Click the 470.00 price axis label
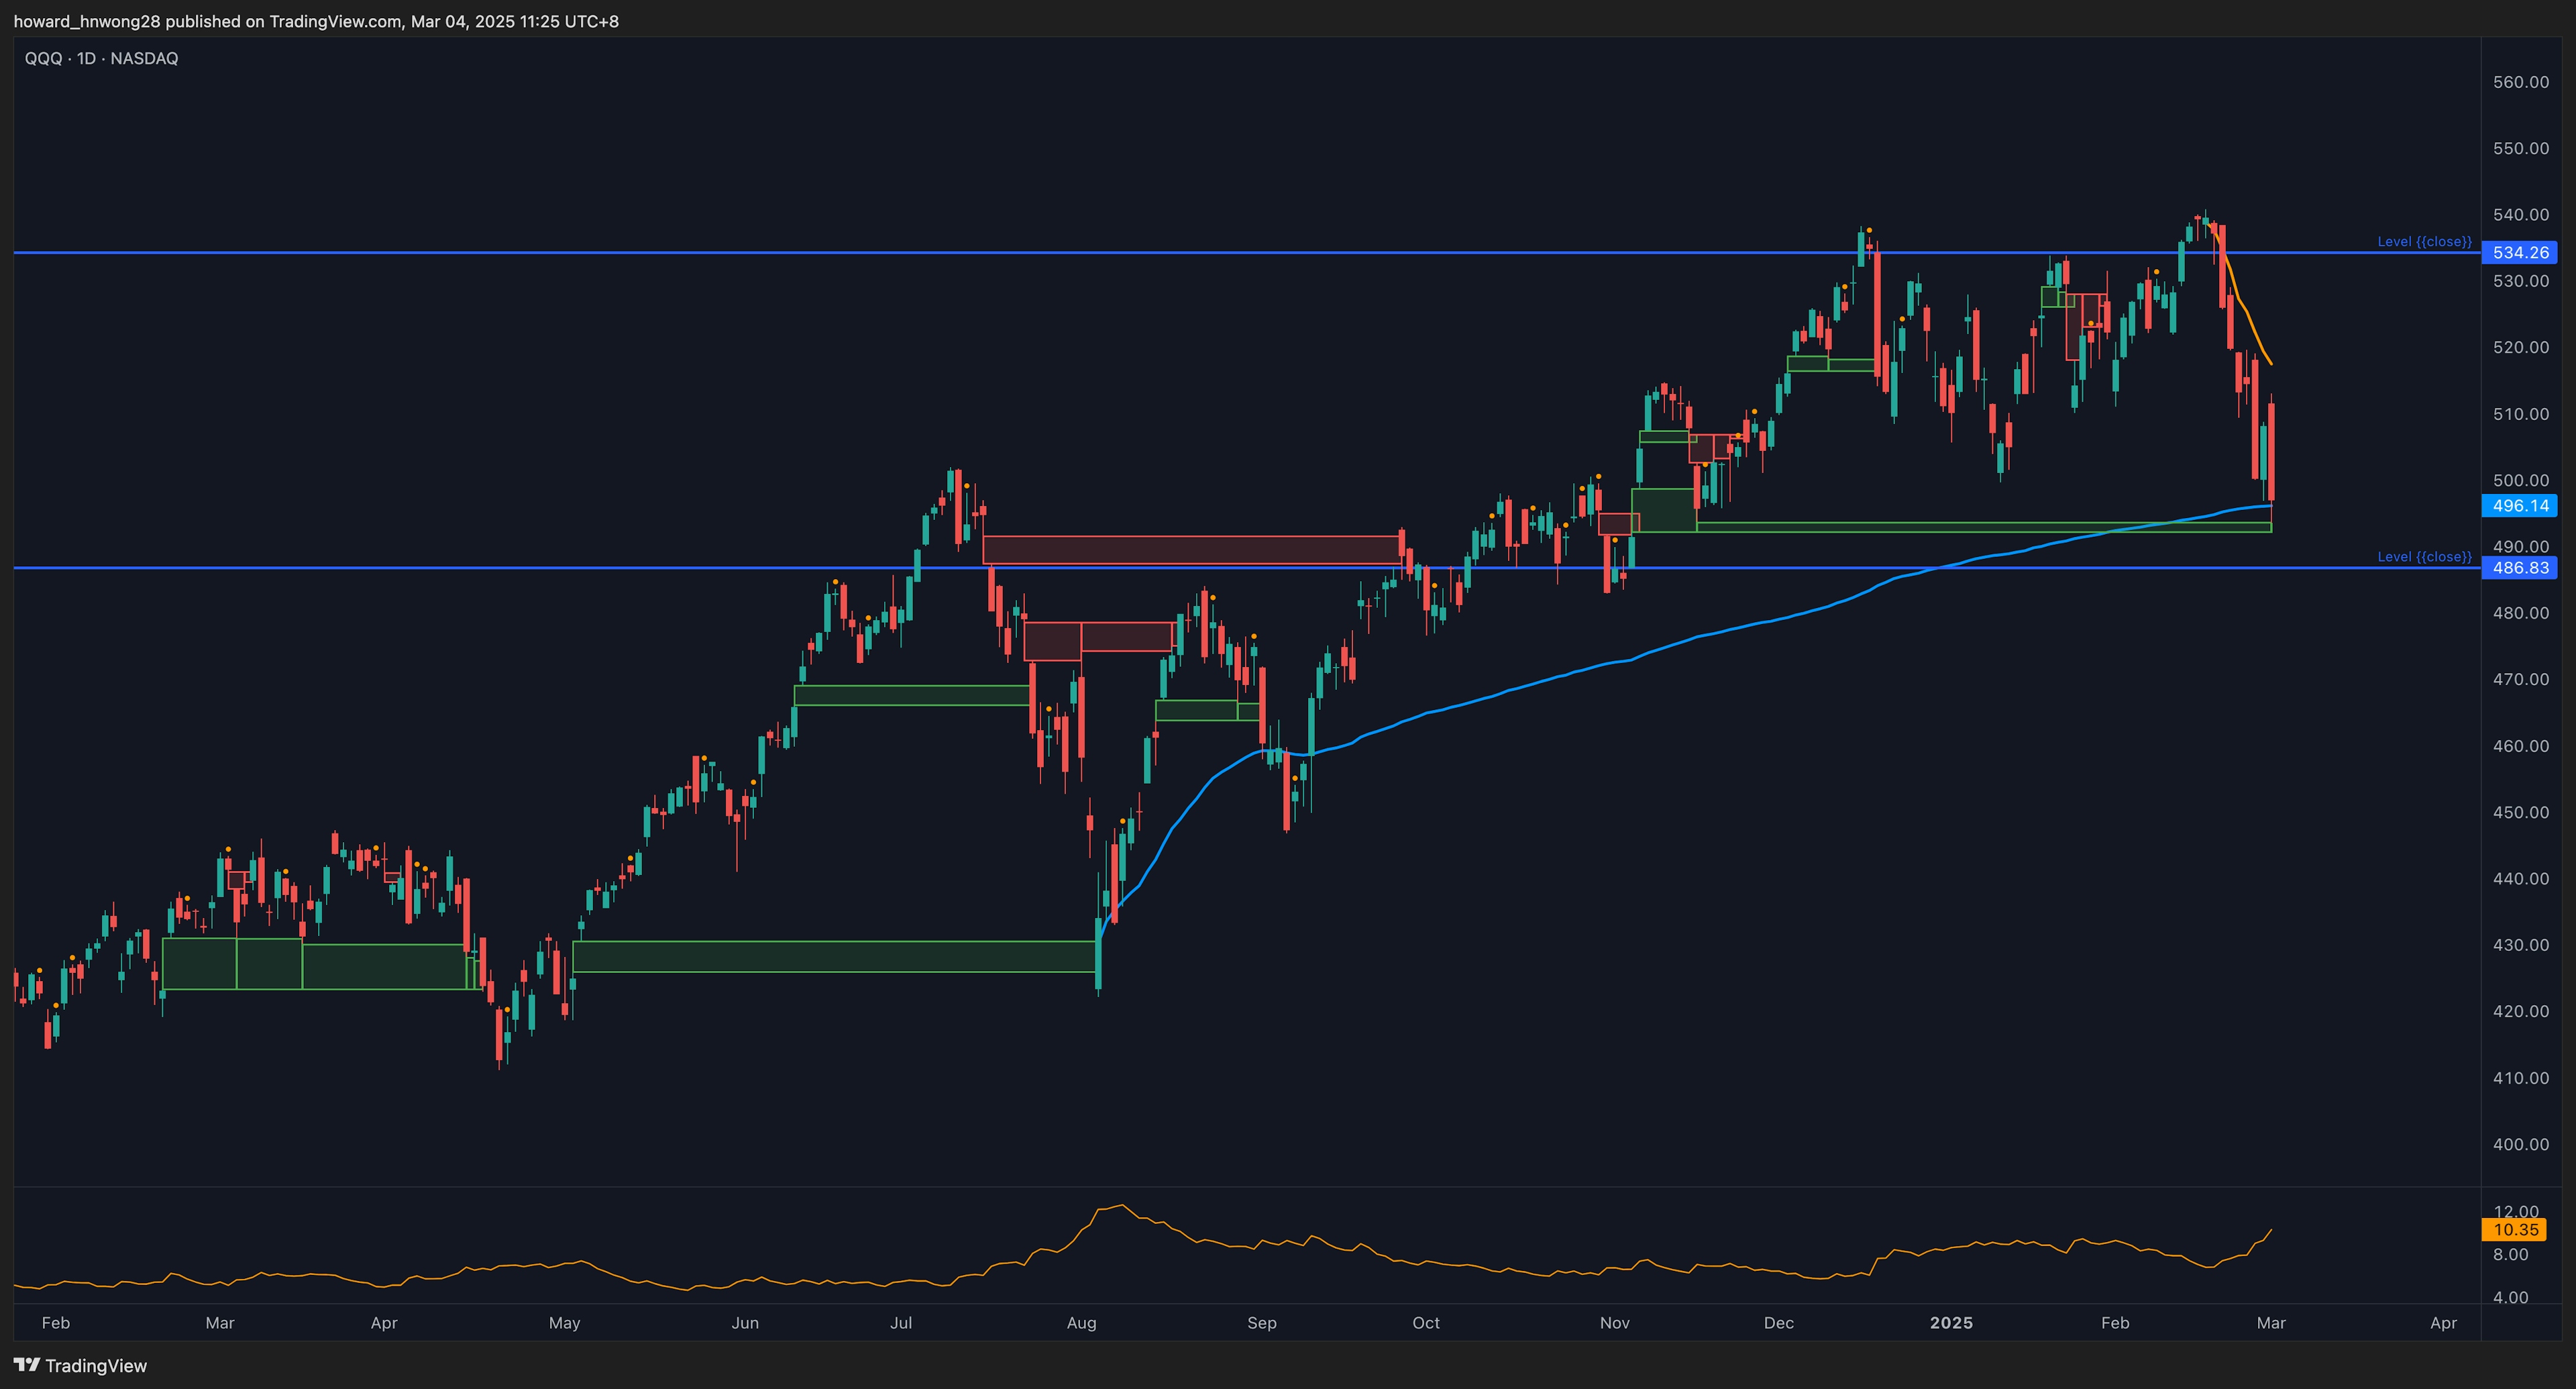 tap(2521, 679)
